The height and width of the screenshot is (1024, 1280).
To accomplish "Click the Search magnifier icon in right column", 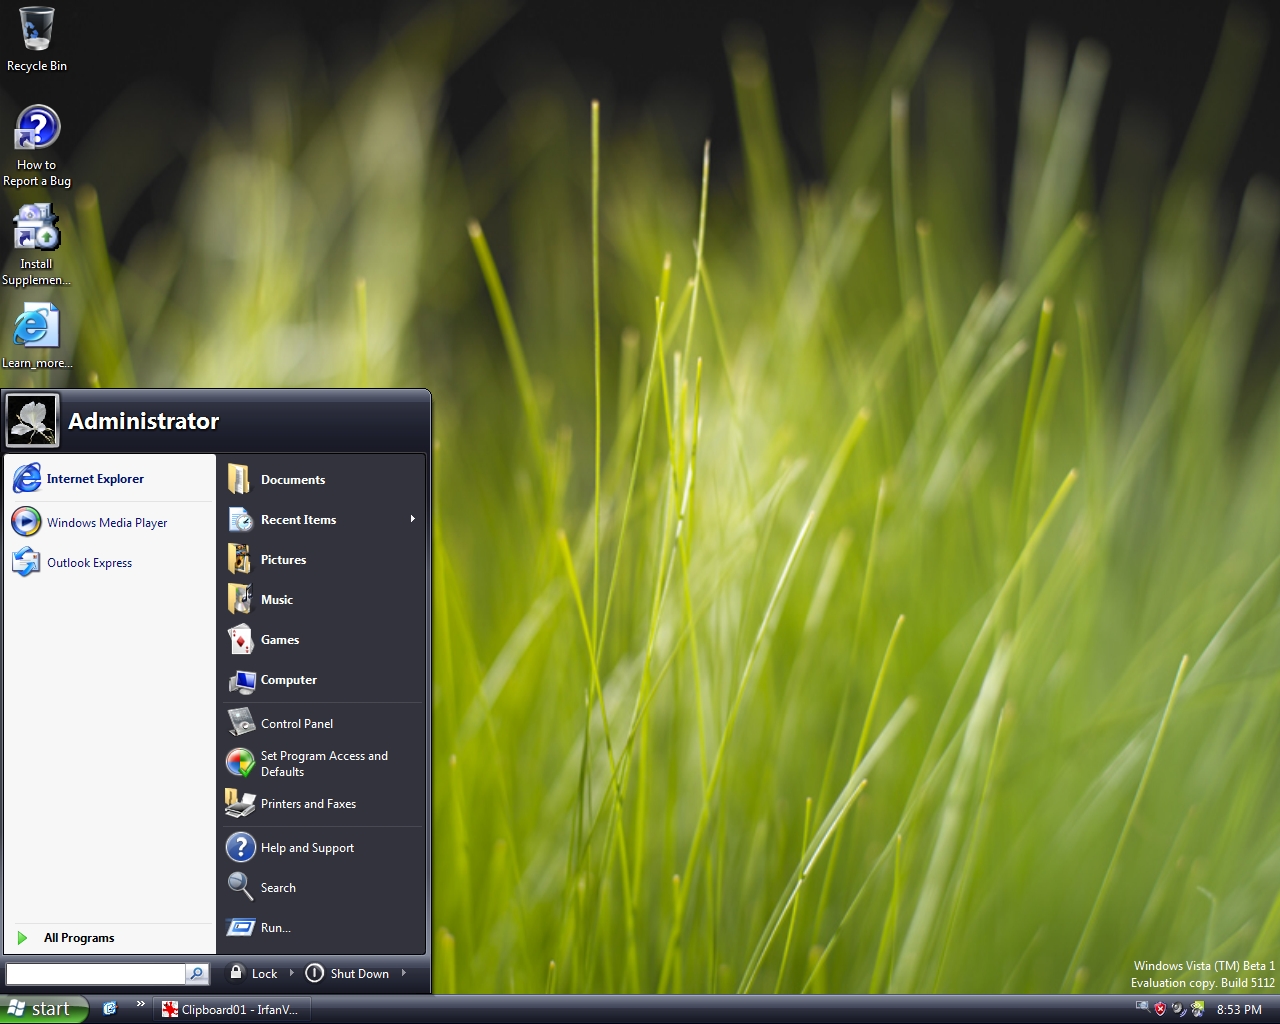I will tap(240, 886).
